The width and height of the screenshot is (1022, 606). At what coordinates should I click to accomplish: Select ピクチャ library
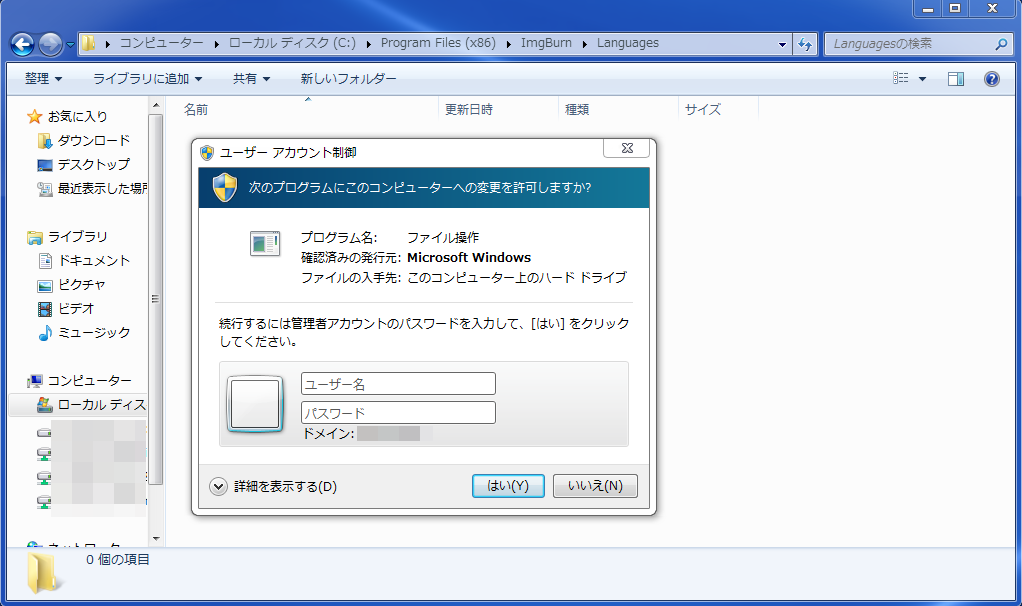click(81, 285)
